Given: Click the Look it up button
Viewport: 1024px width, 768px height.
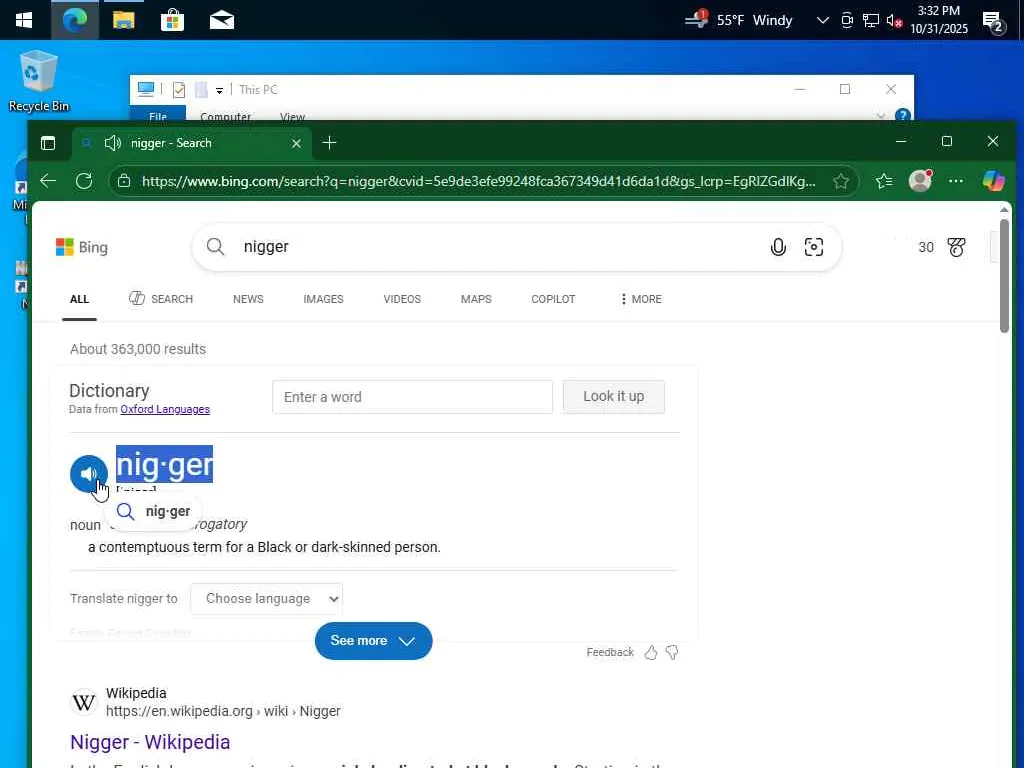Looking at the screenshot, I should 613,396.
